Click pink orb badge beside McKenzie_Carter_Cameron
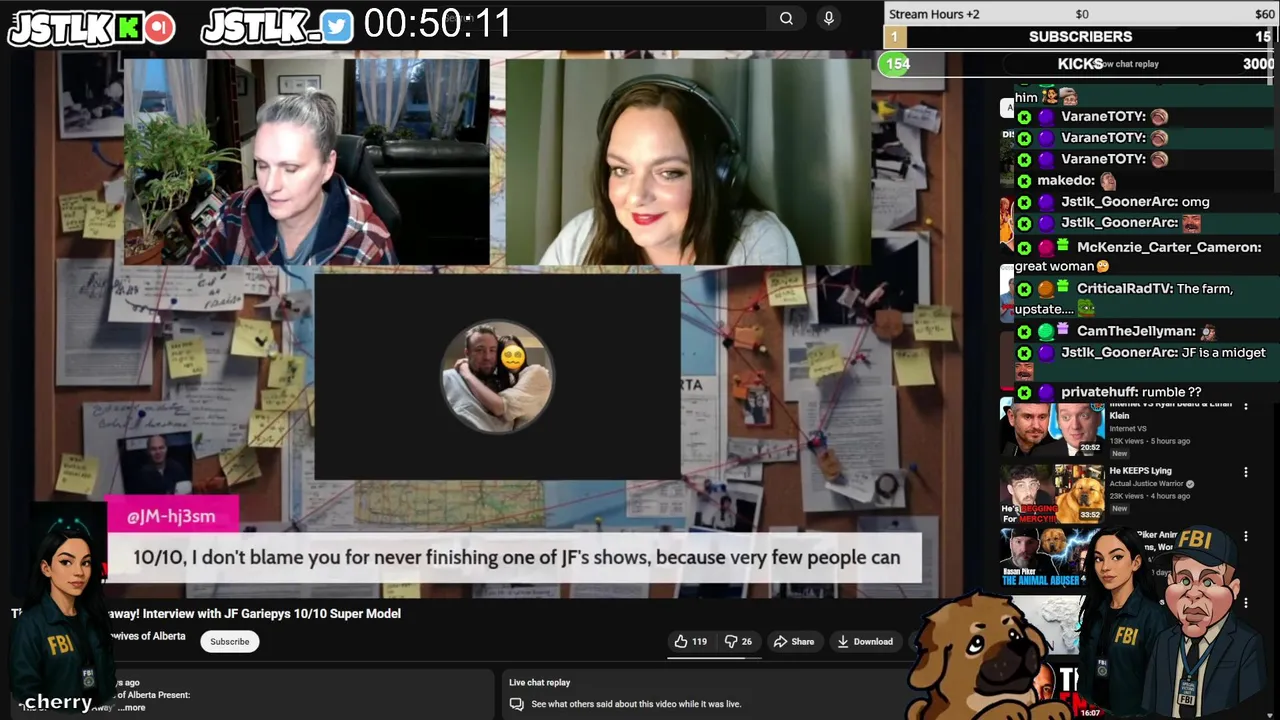The width and height of the screenshot is (1280, 720). pyautogui.click(x=1045, y=247)
